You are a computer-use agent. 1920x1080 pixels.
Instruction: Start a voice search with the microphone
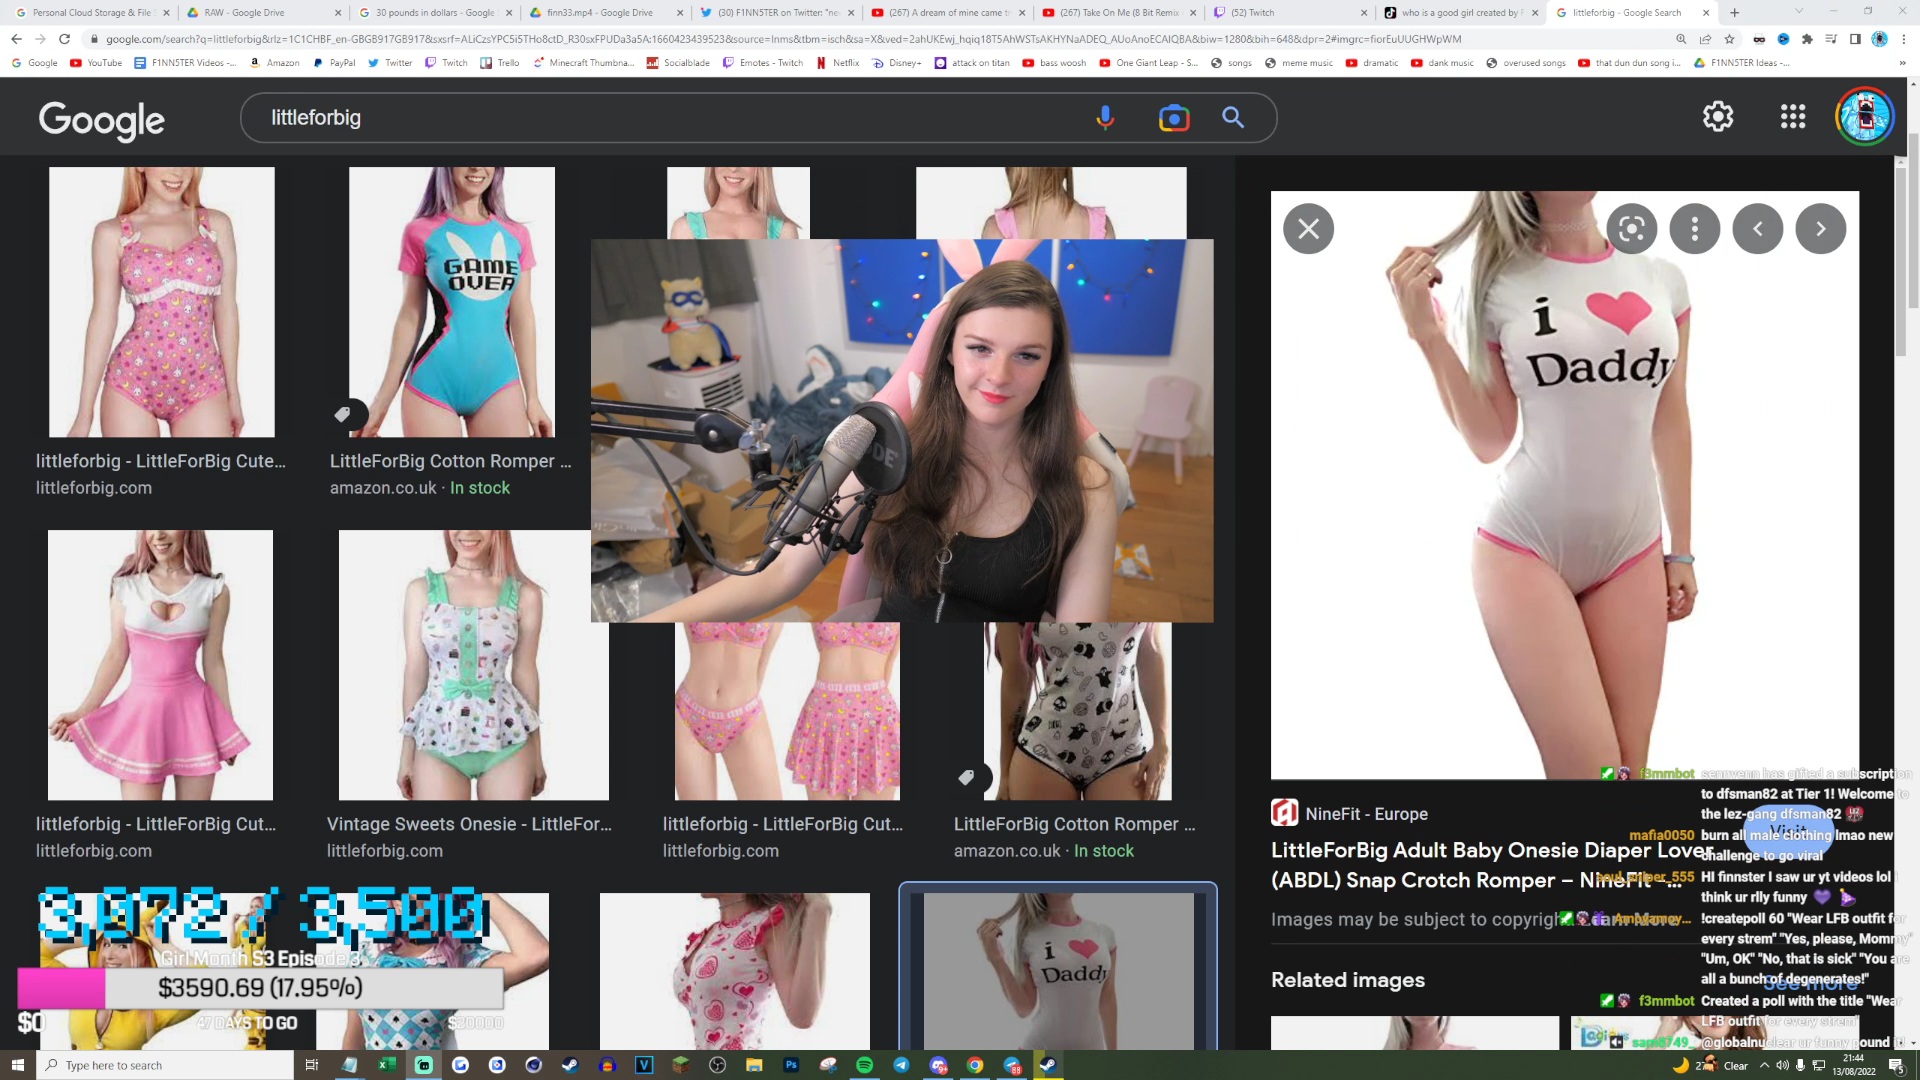(x=1105, y=118)
